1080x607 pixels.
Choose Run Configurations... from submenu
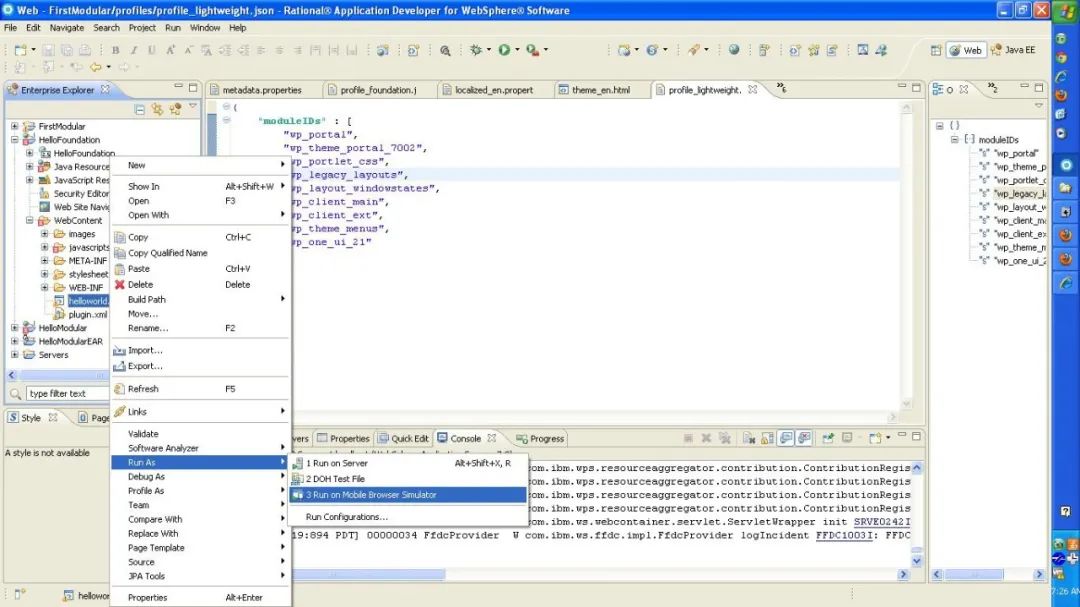(x=346, y=517)
